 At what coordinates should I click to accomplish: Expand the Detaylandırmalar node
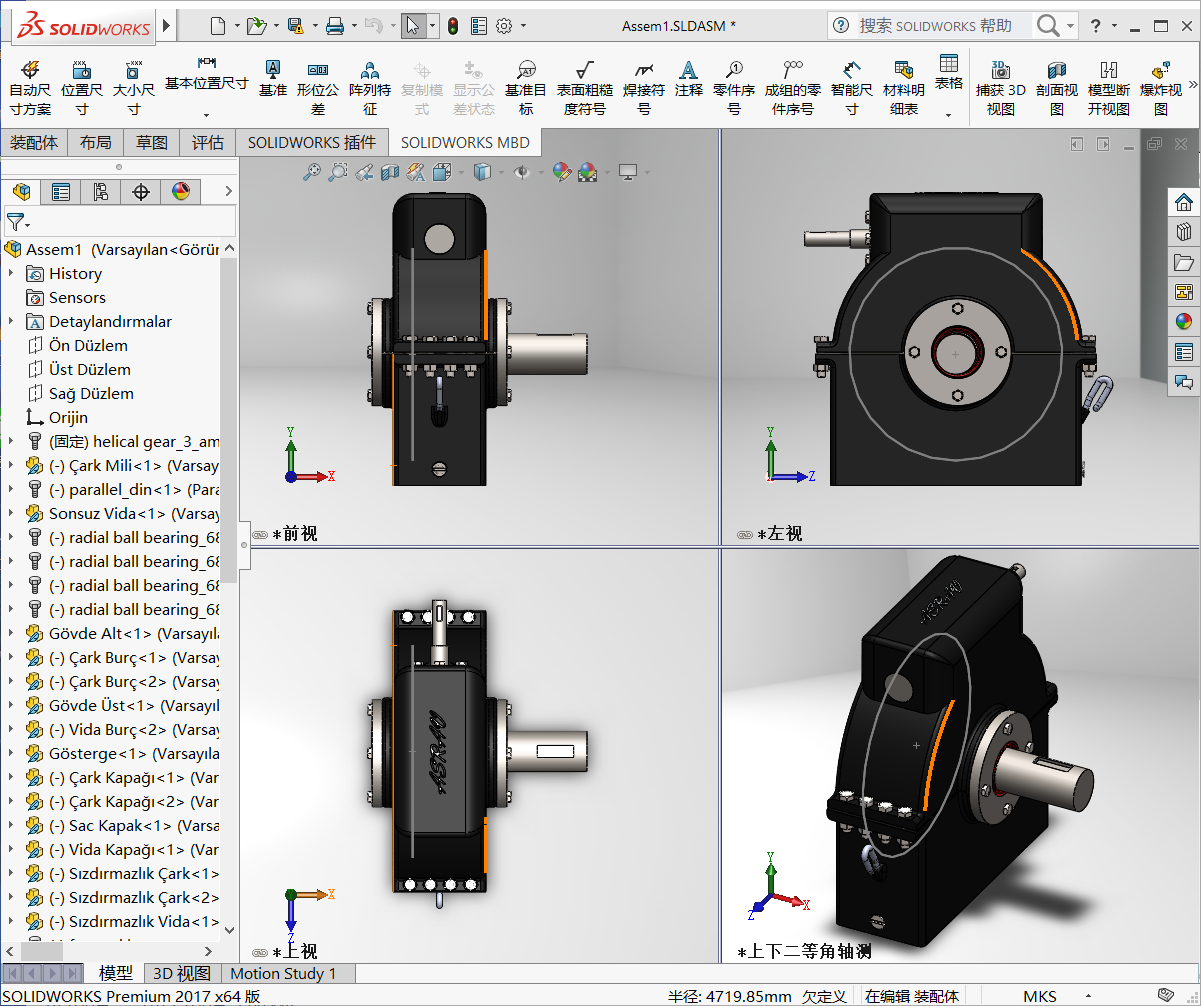click(11, 321)
